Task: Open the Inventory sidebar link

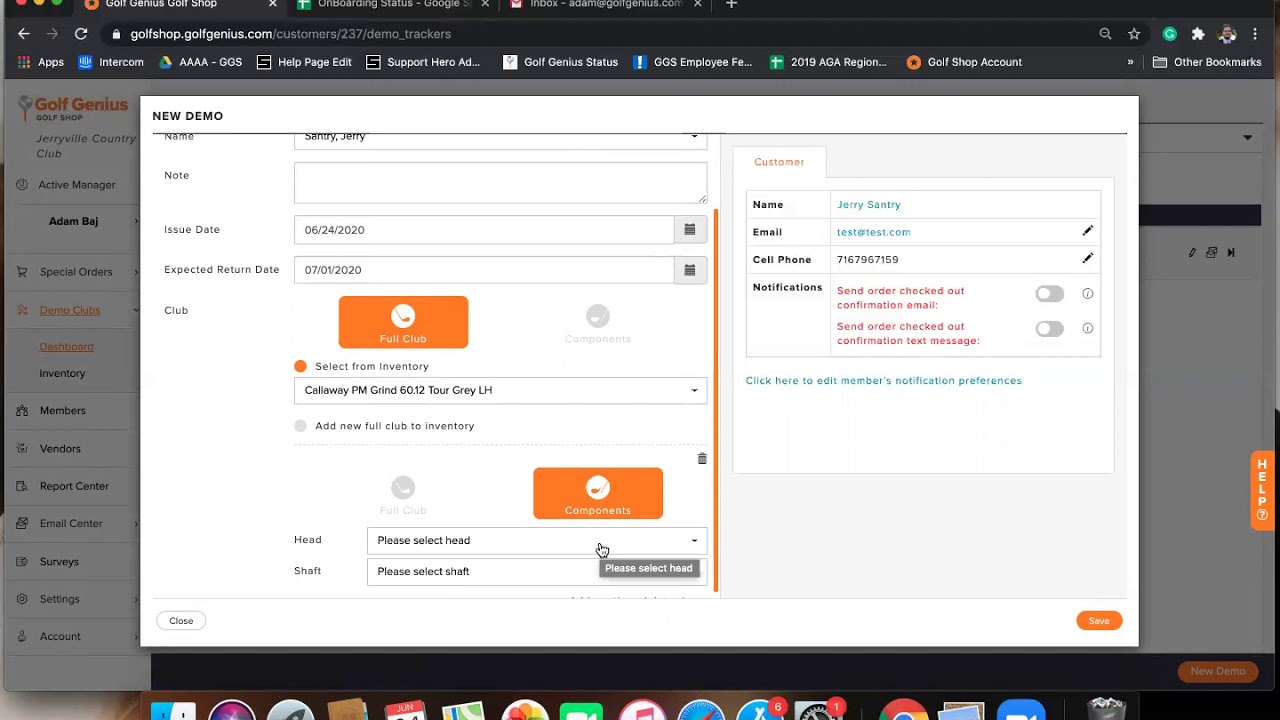Action: pos(62,374)
